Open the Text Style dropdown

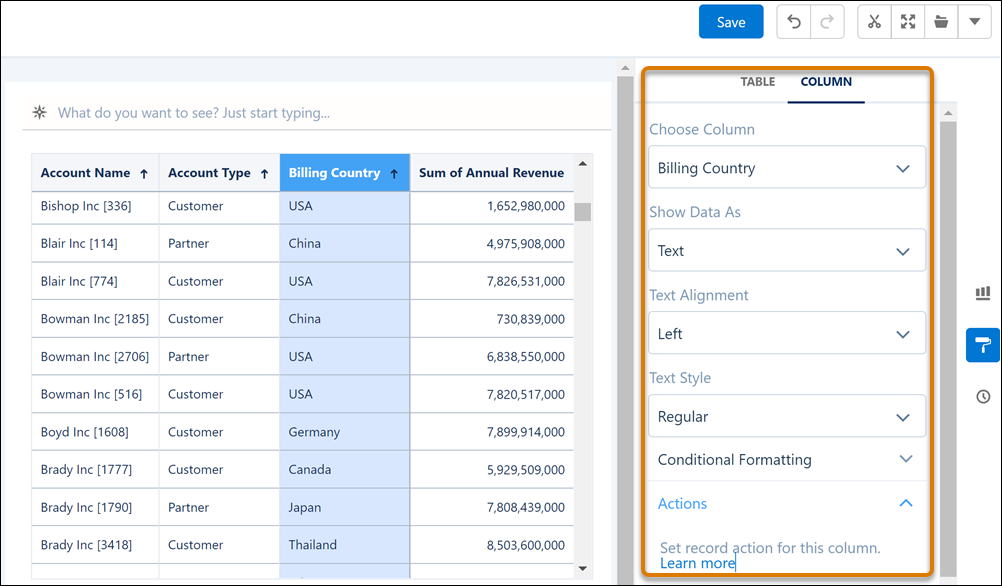pyautogui.click(x=786, y=417)
